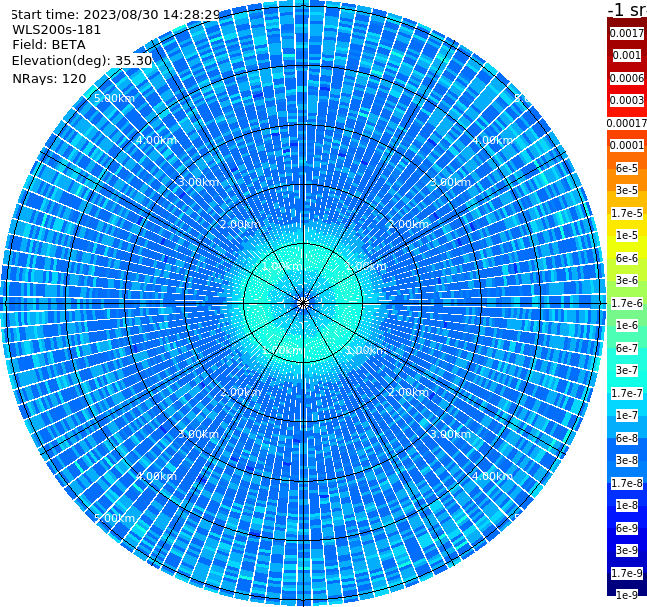647x607 pixels.
Task: Select the WLS200s-181 instrument label
Action: 57,30
